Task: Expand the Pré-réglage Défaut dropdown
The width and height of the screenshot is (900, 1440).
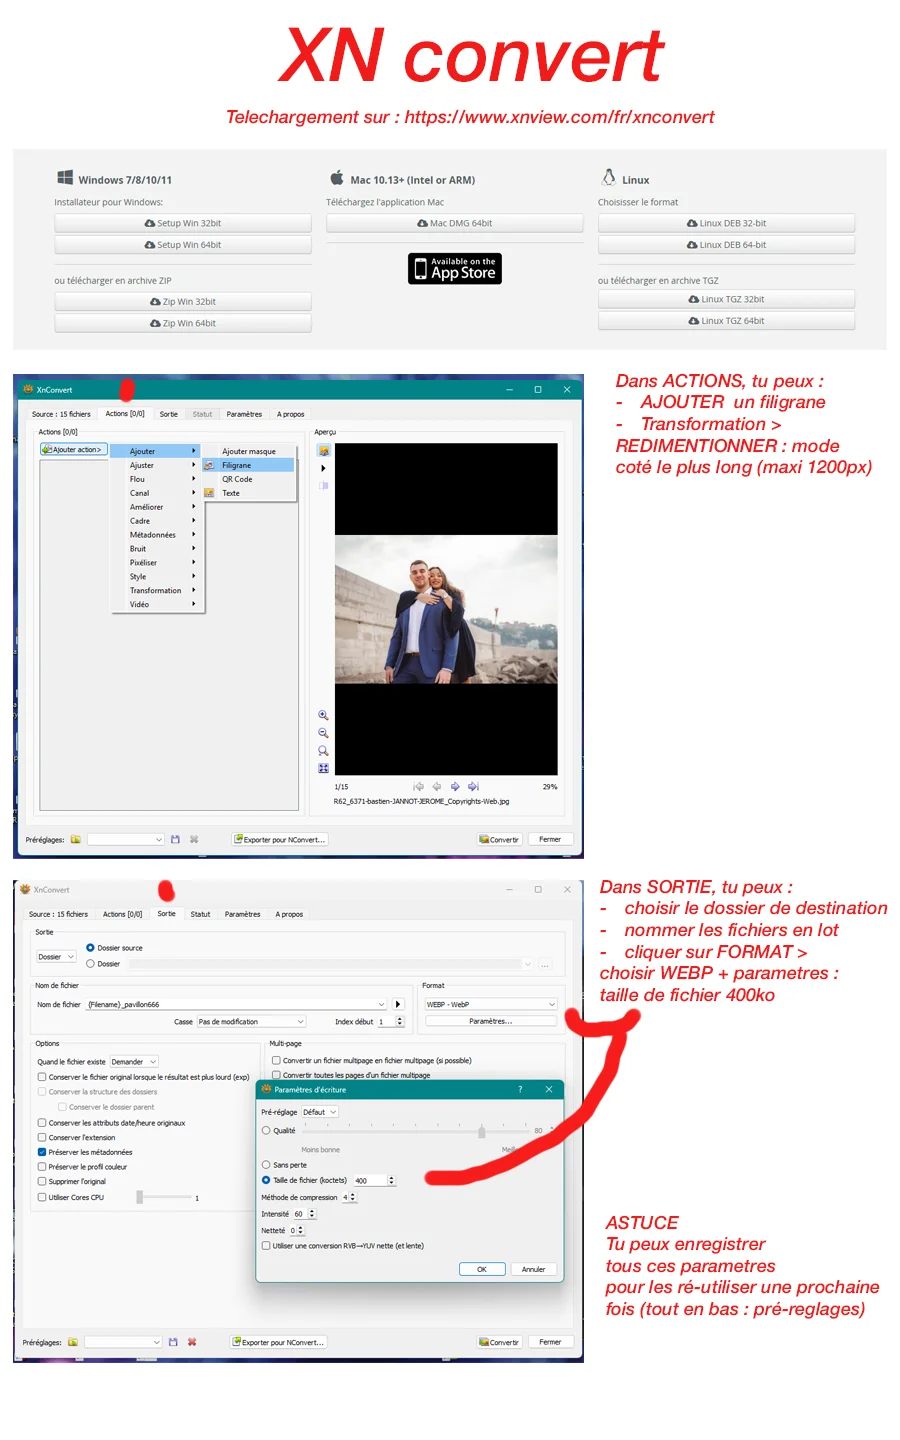Action: click(320, 1112)
